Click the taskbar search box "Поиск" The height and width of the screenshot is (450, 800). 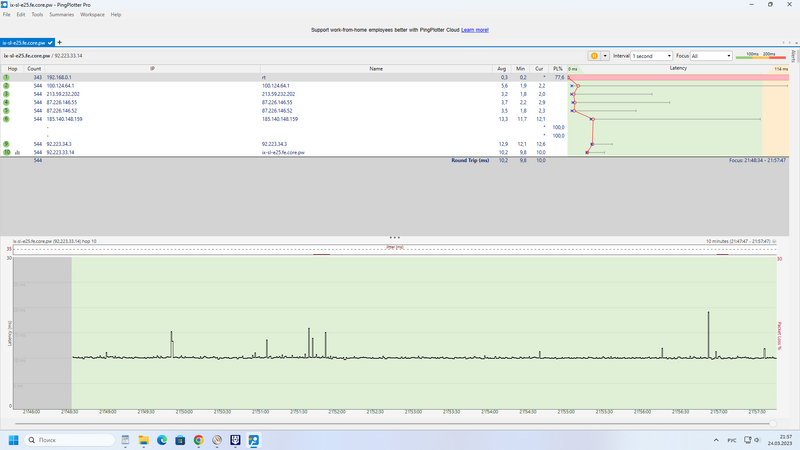pos(70,440)
